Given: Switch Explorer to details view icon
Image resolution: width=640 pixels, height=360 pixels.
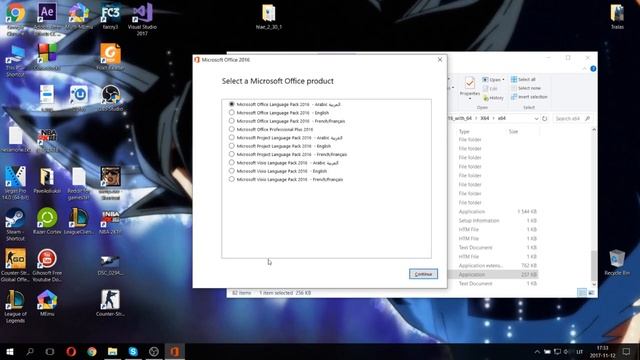Looking at the screenshot, I should 582,293.
